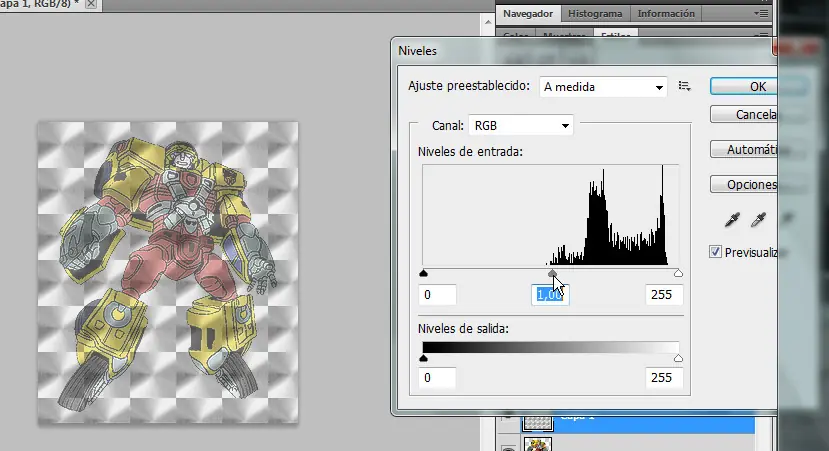Click the input highlight value field 255
This screenshot has height=451, width=829.
(664, 294)
